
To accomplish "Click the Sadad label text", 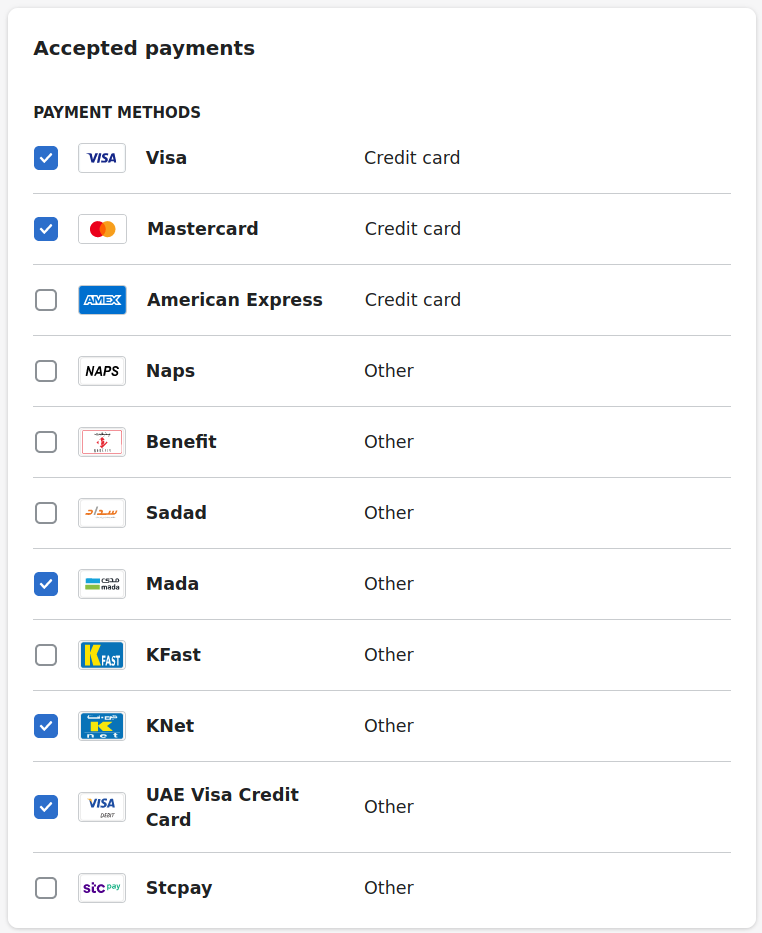I will point(177,512).
